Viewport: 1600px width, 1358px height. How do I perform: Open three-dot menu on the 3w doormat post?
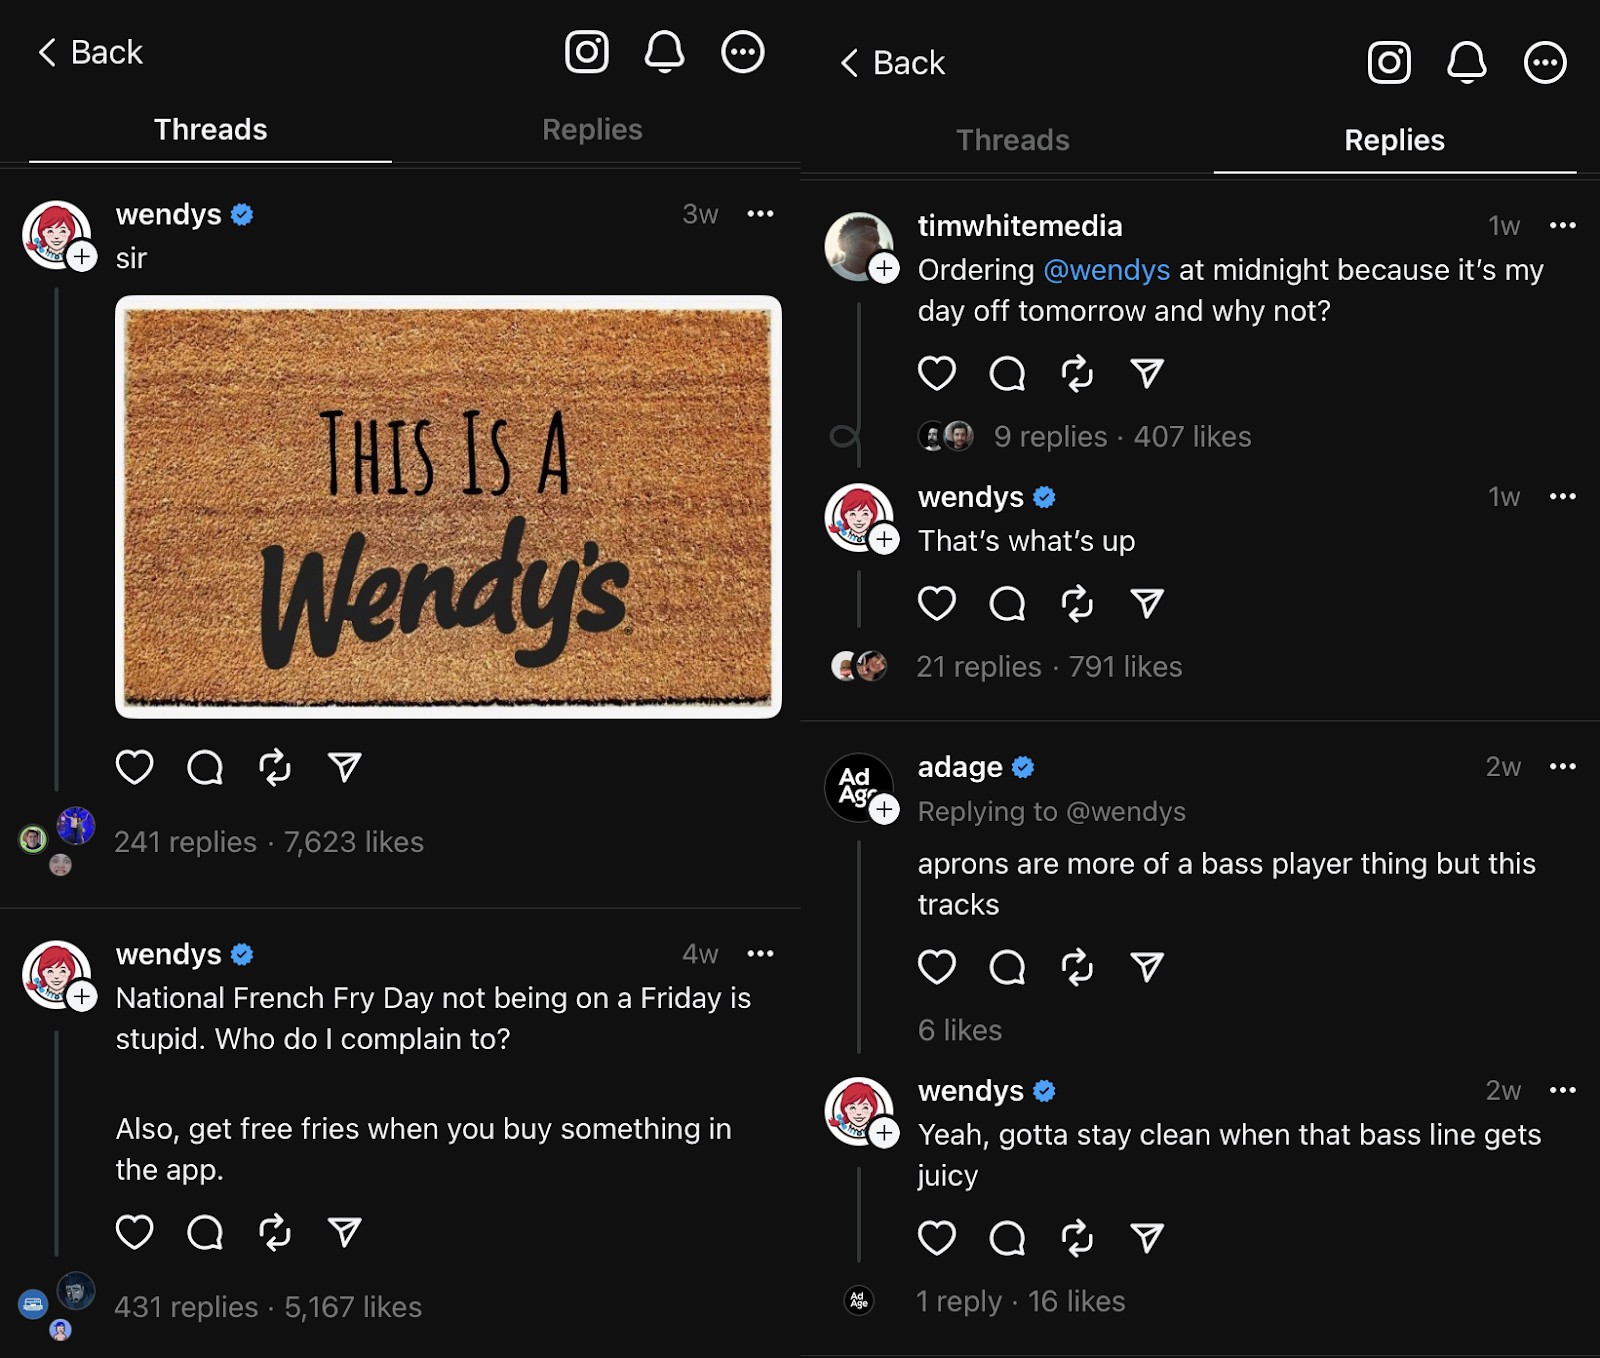coord(760,214)
